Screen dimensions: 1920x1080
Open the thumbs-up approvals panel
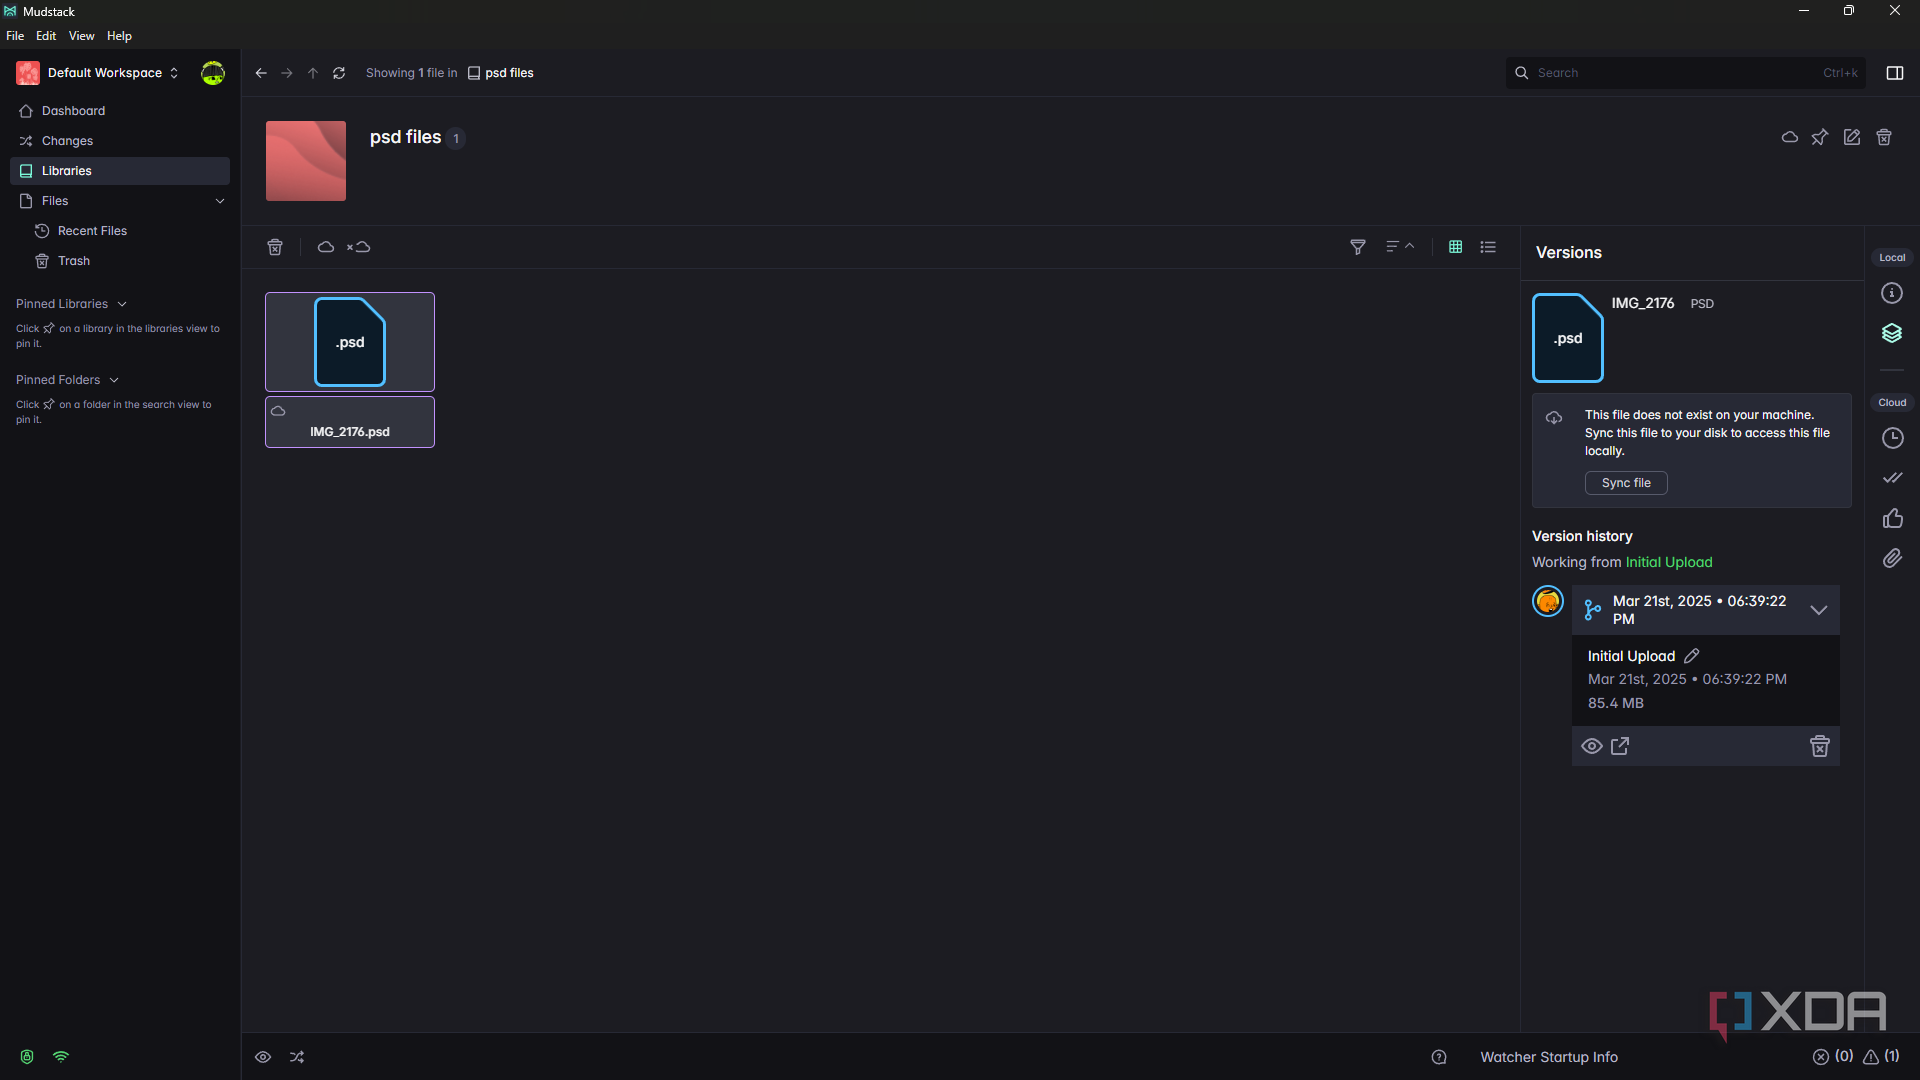pyautogui.click(x=1892, y=518)
